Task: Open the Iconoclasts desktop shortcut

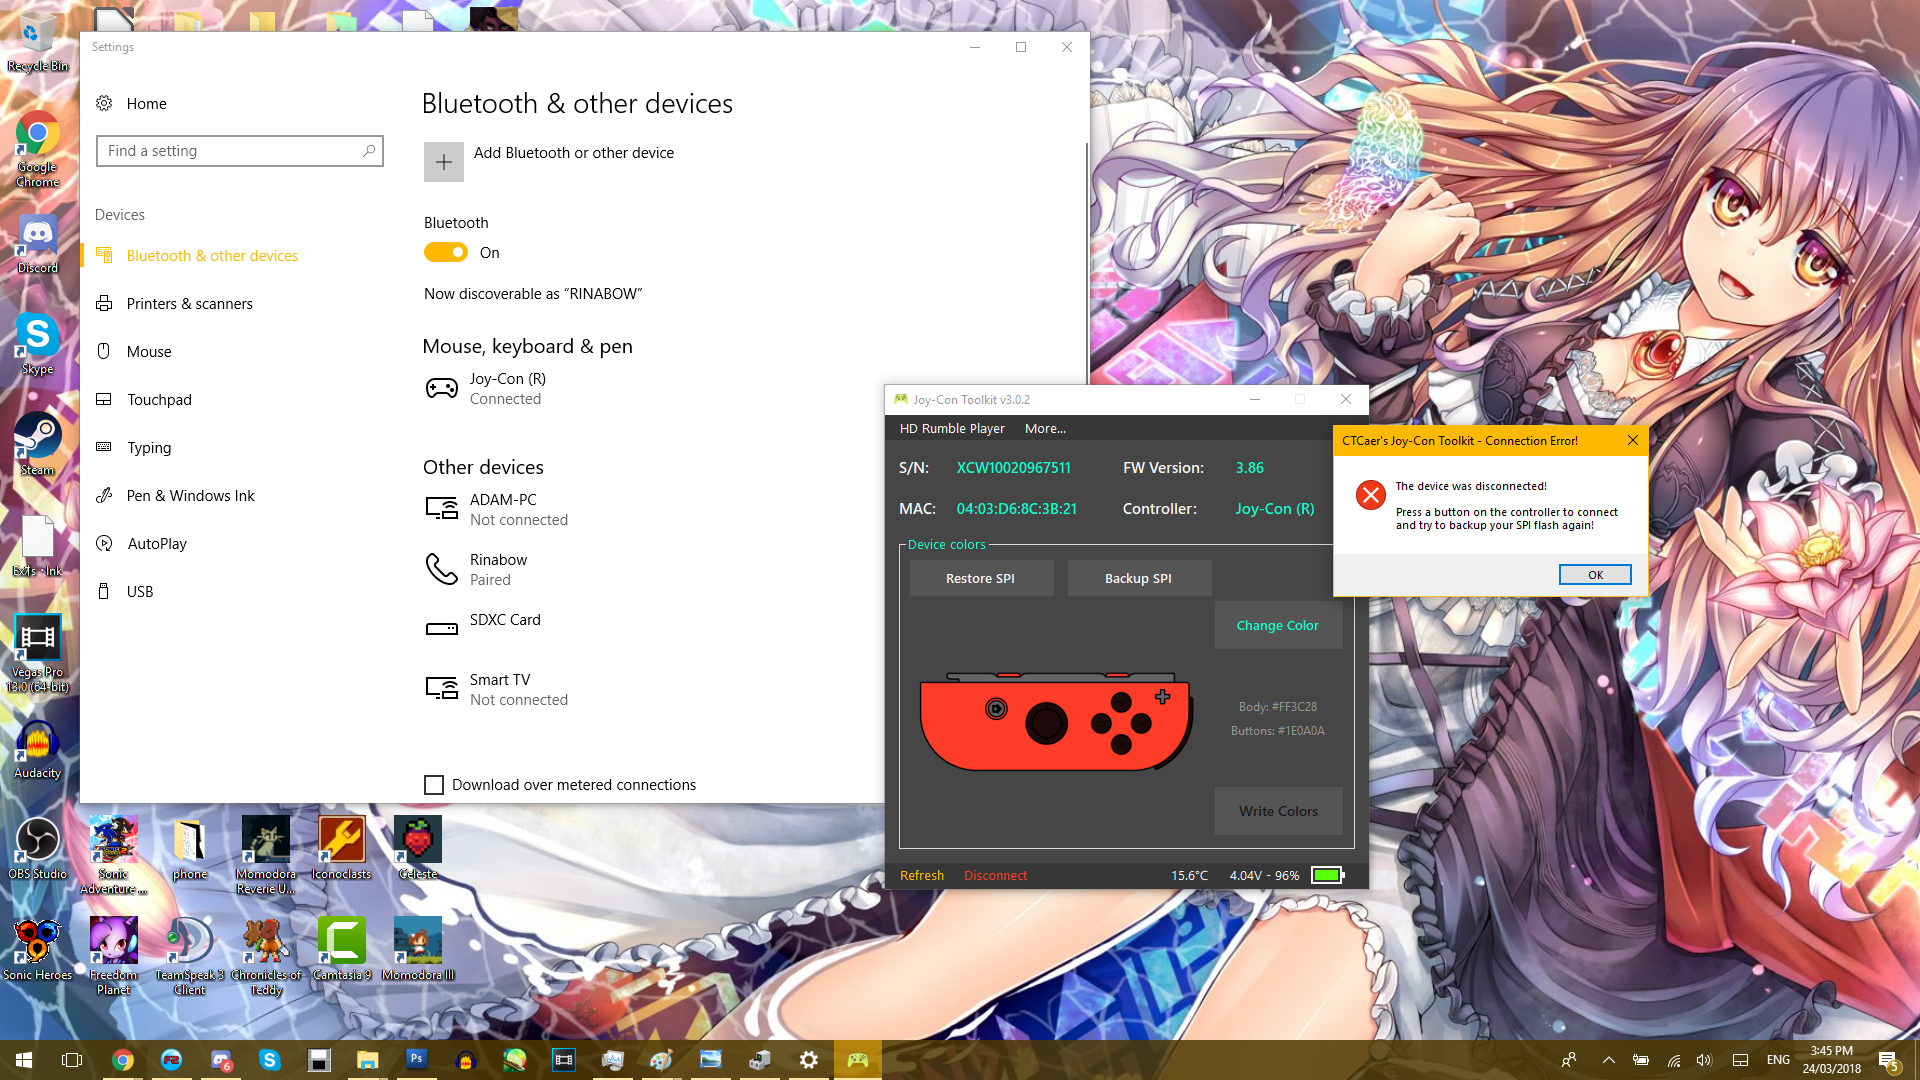Action: click(342, 848)
